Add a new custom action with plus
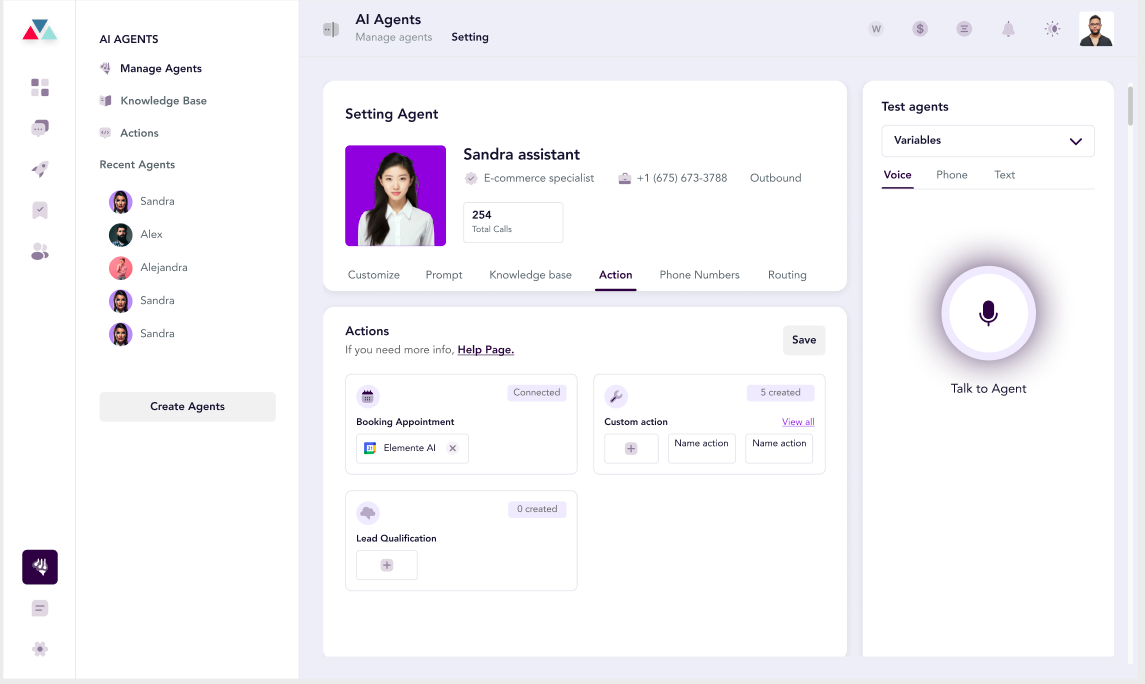This screenshot has width=1145, height=684. [631, 448]
